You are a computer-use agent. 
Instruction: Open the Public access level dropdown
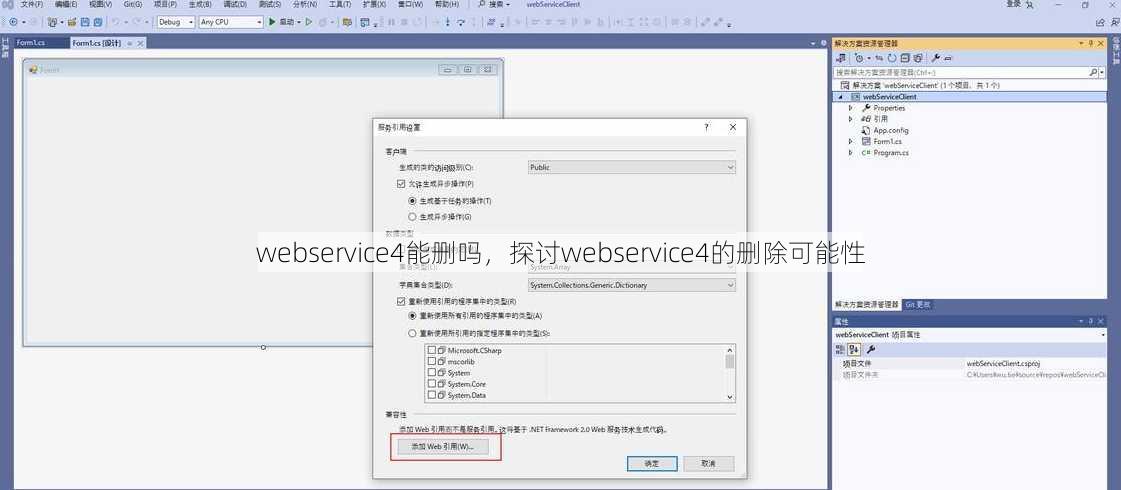631,167
